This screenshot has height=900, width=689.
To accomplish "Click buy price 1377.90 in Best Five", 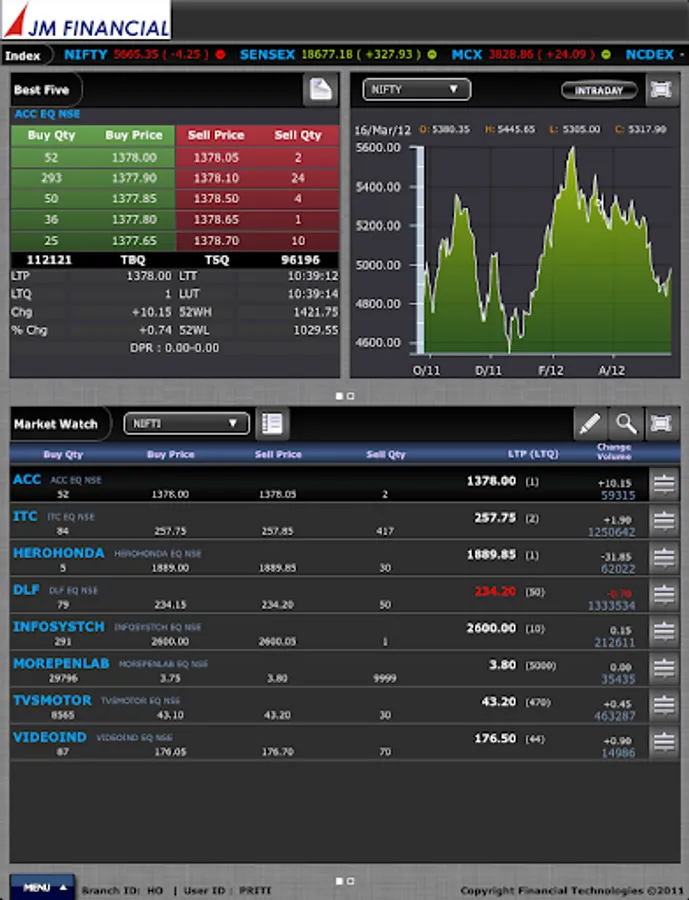I will (x=134, y=178).
